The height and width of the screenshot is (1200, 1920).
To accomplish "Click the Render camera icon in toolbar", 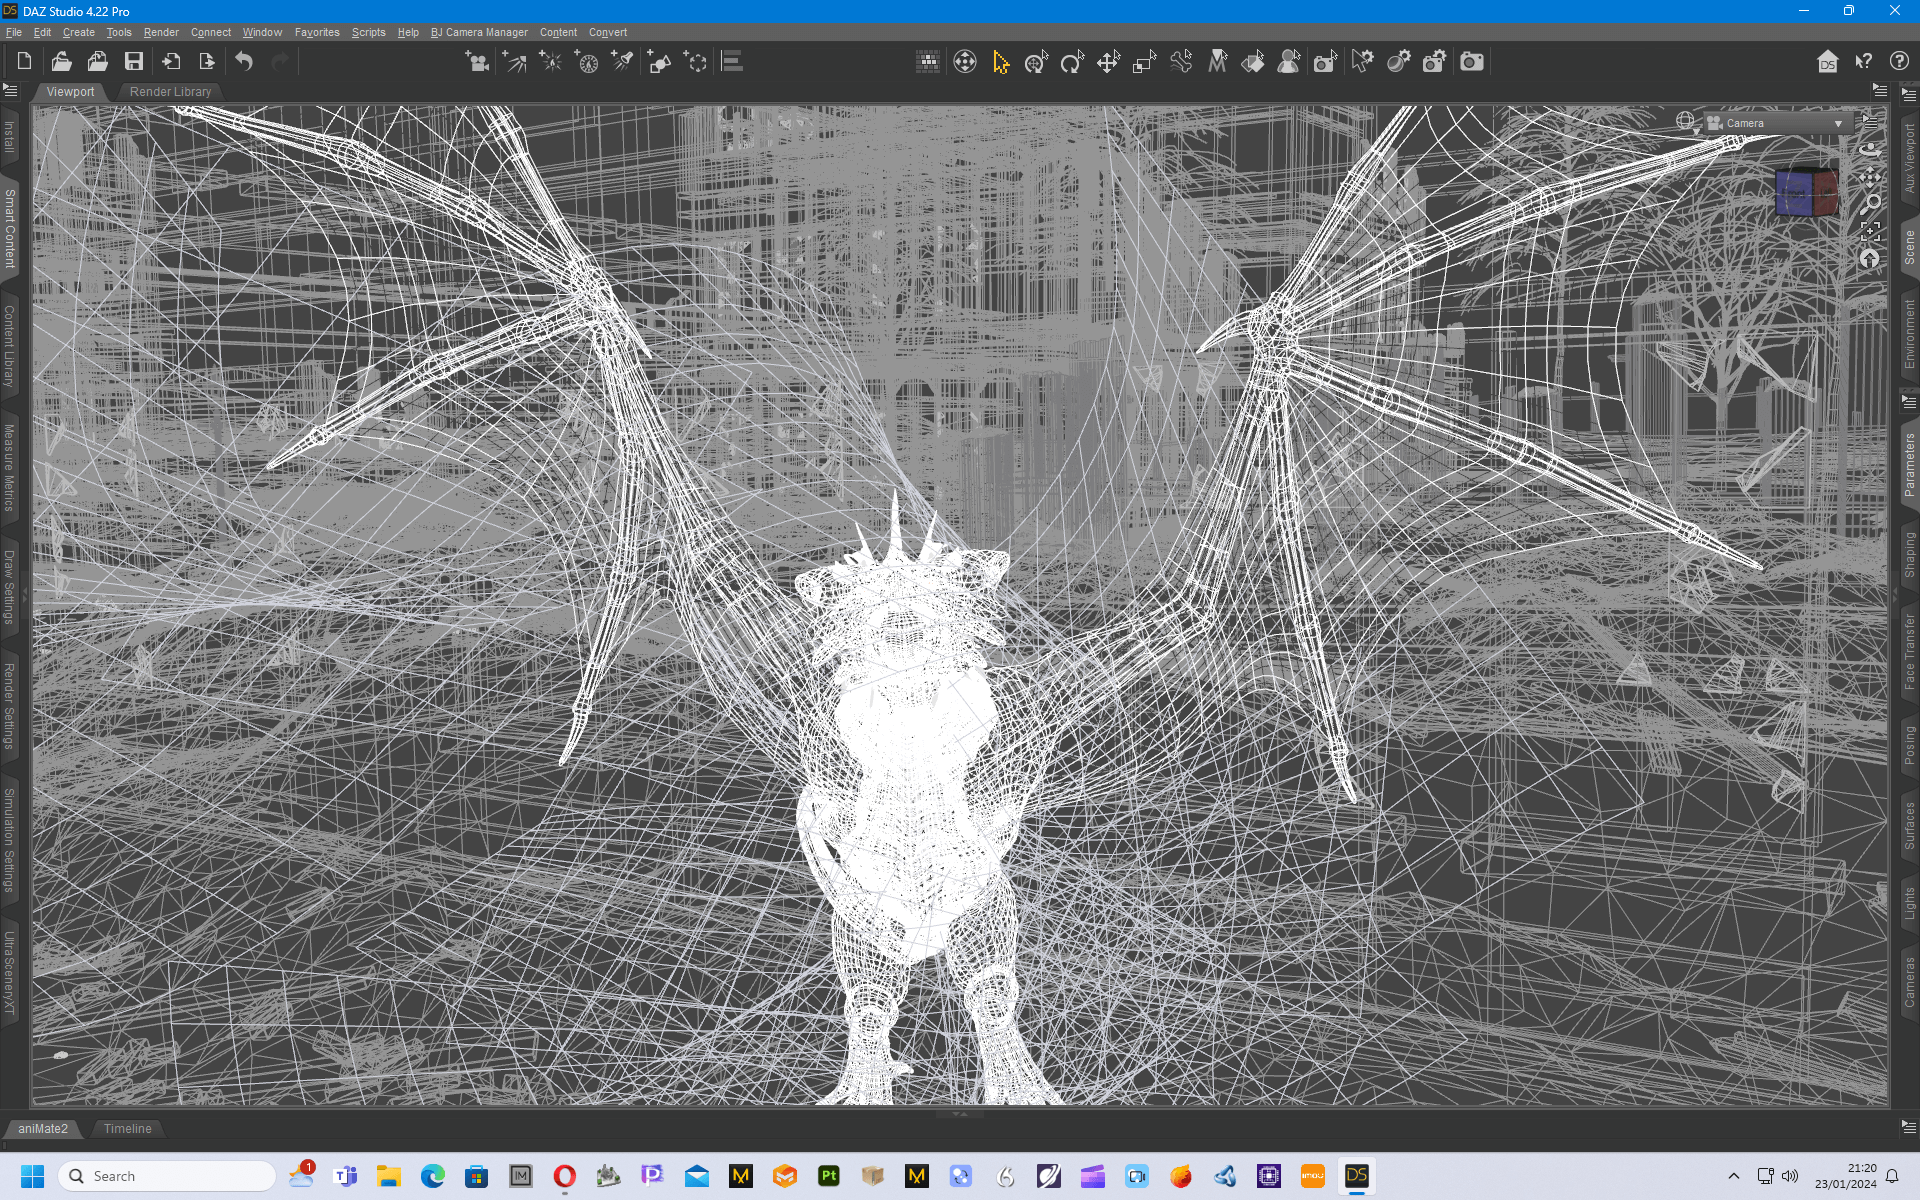I will coord(1472,62).
